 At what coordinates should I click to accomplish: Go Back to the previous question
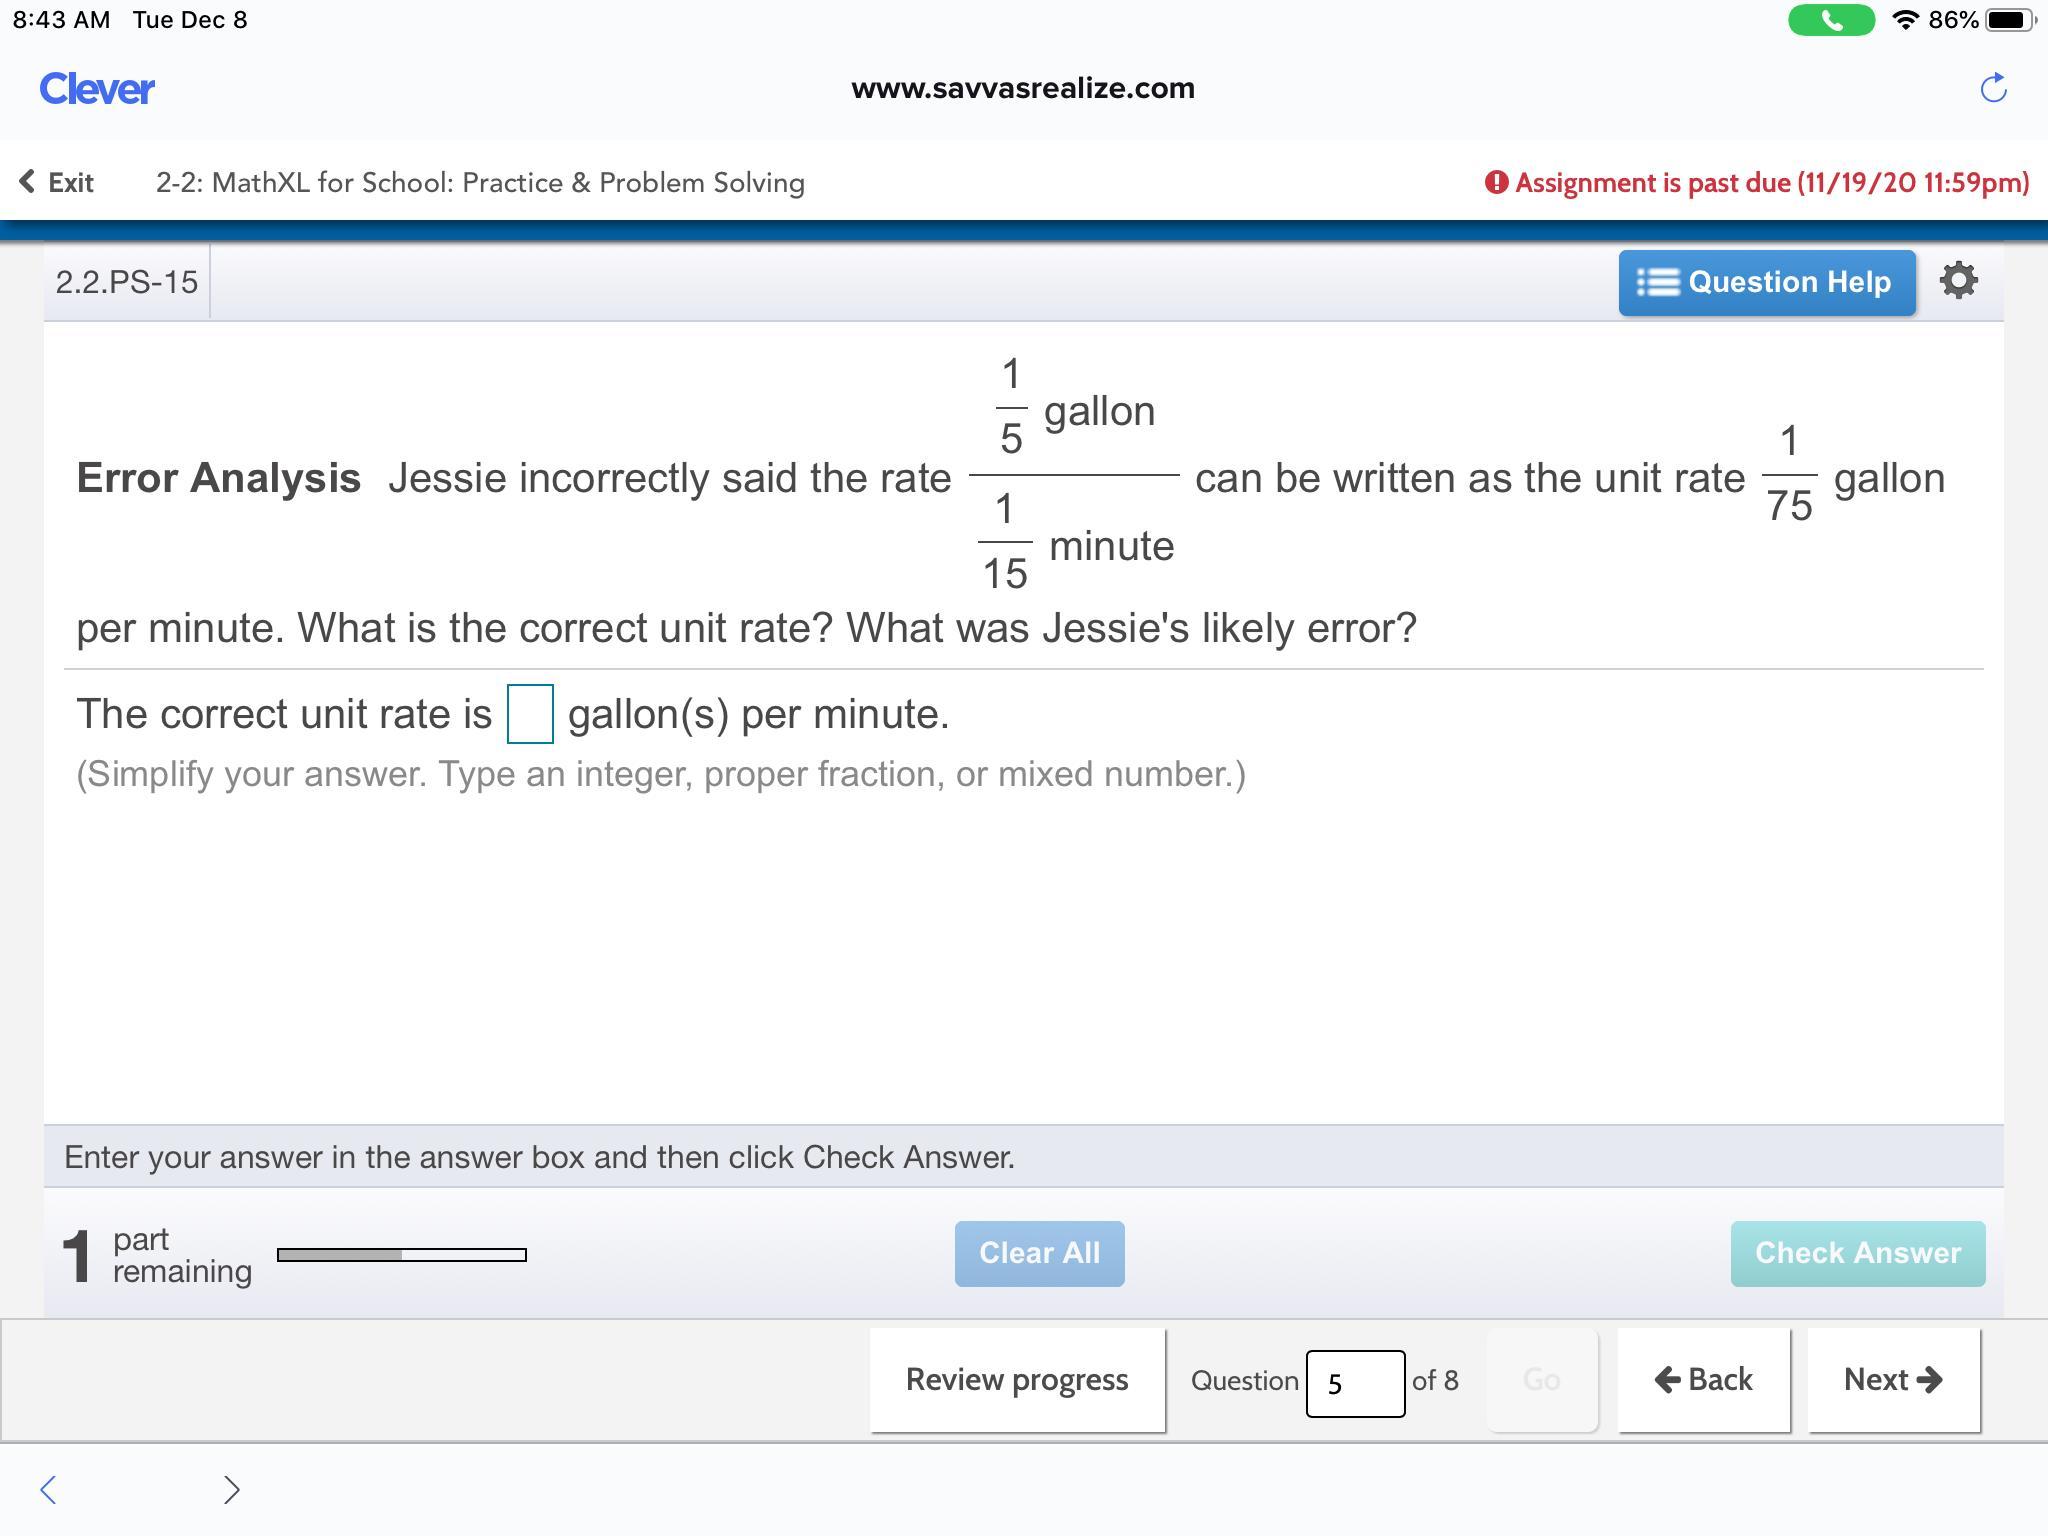tap(1703, 1380)
